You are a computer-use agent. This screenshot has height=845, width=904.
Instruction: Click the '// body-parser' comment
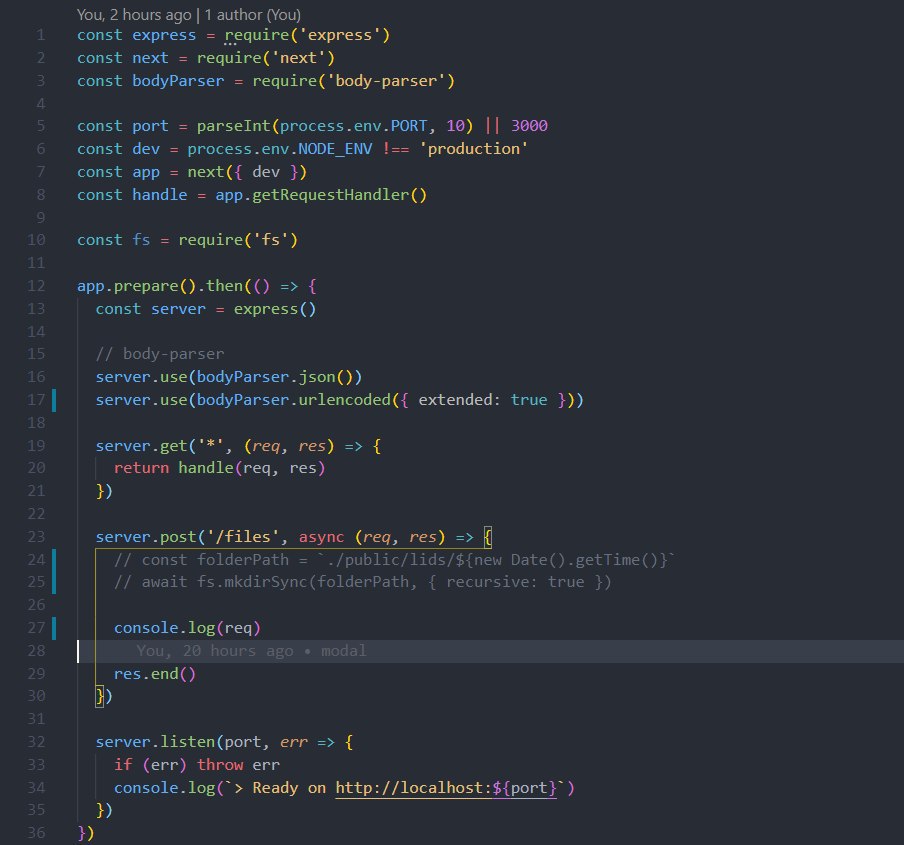(160, 354)
